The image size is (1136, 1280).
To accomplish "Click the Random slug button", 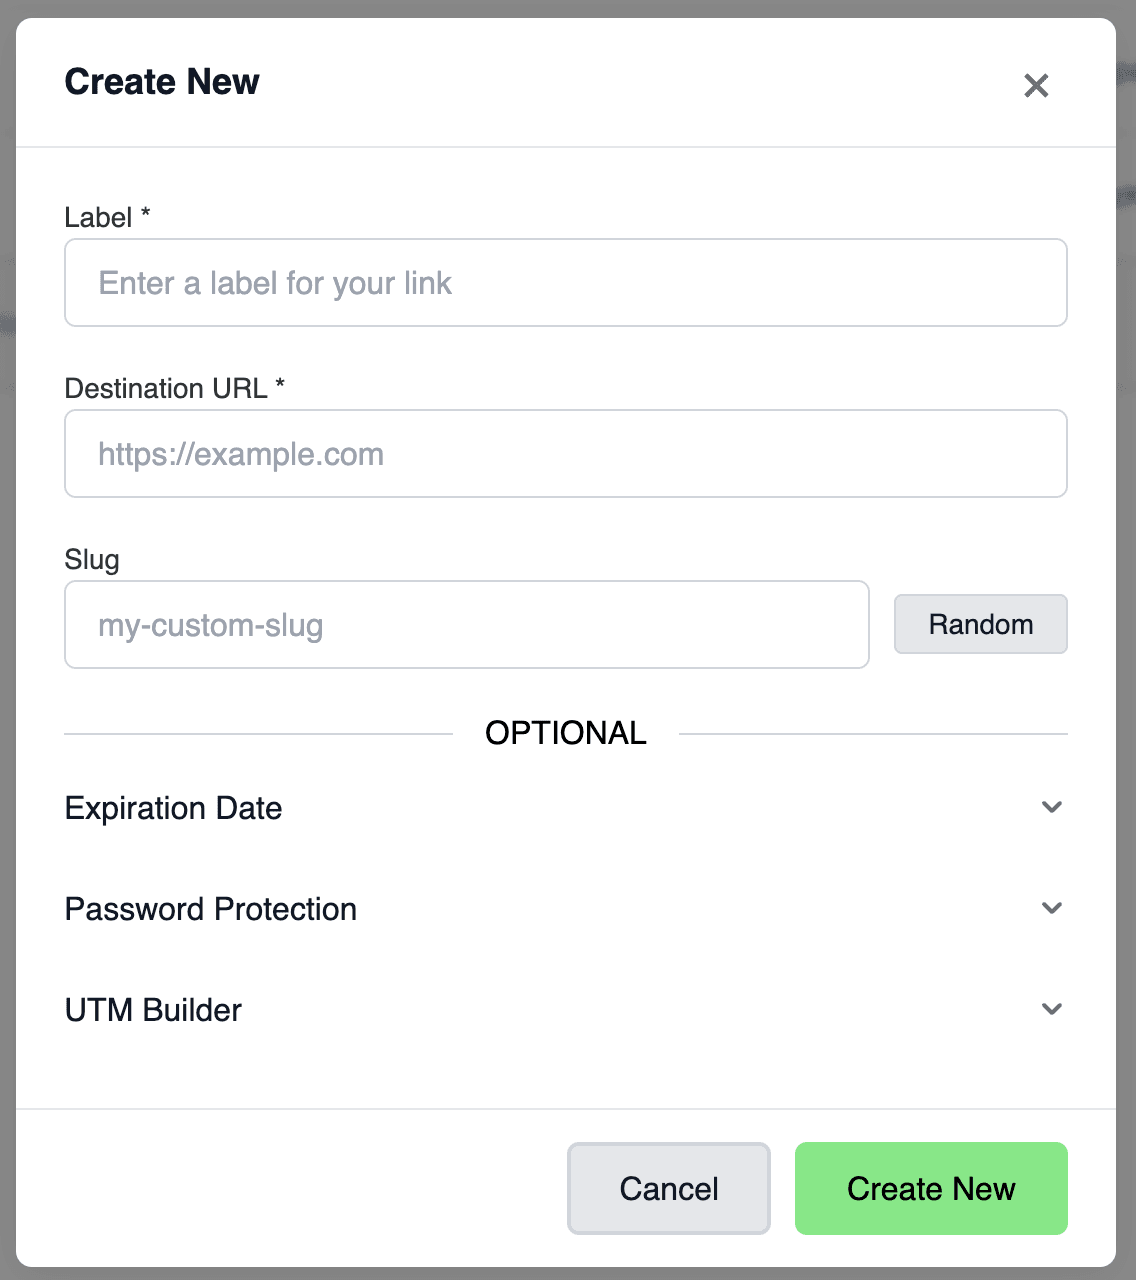I will click(979, 624).
